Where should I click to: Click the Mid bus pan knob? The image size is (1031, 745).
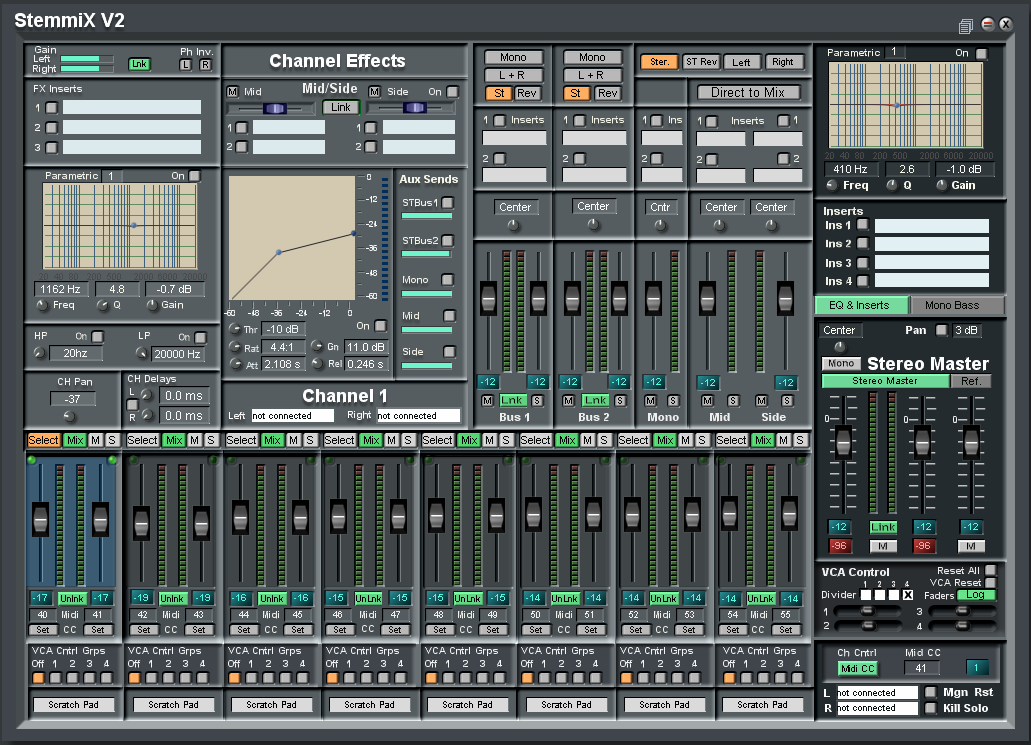pos(719,225)
